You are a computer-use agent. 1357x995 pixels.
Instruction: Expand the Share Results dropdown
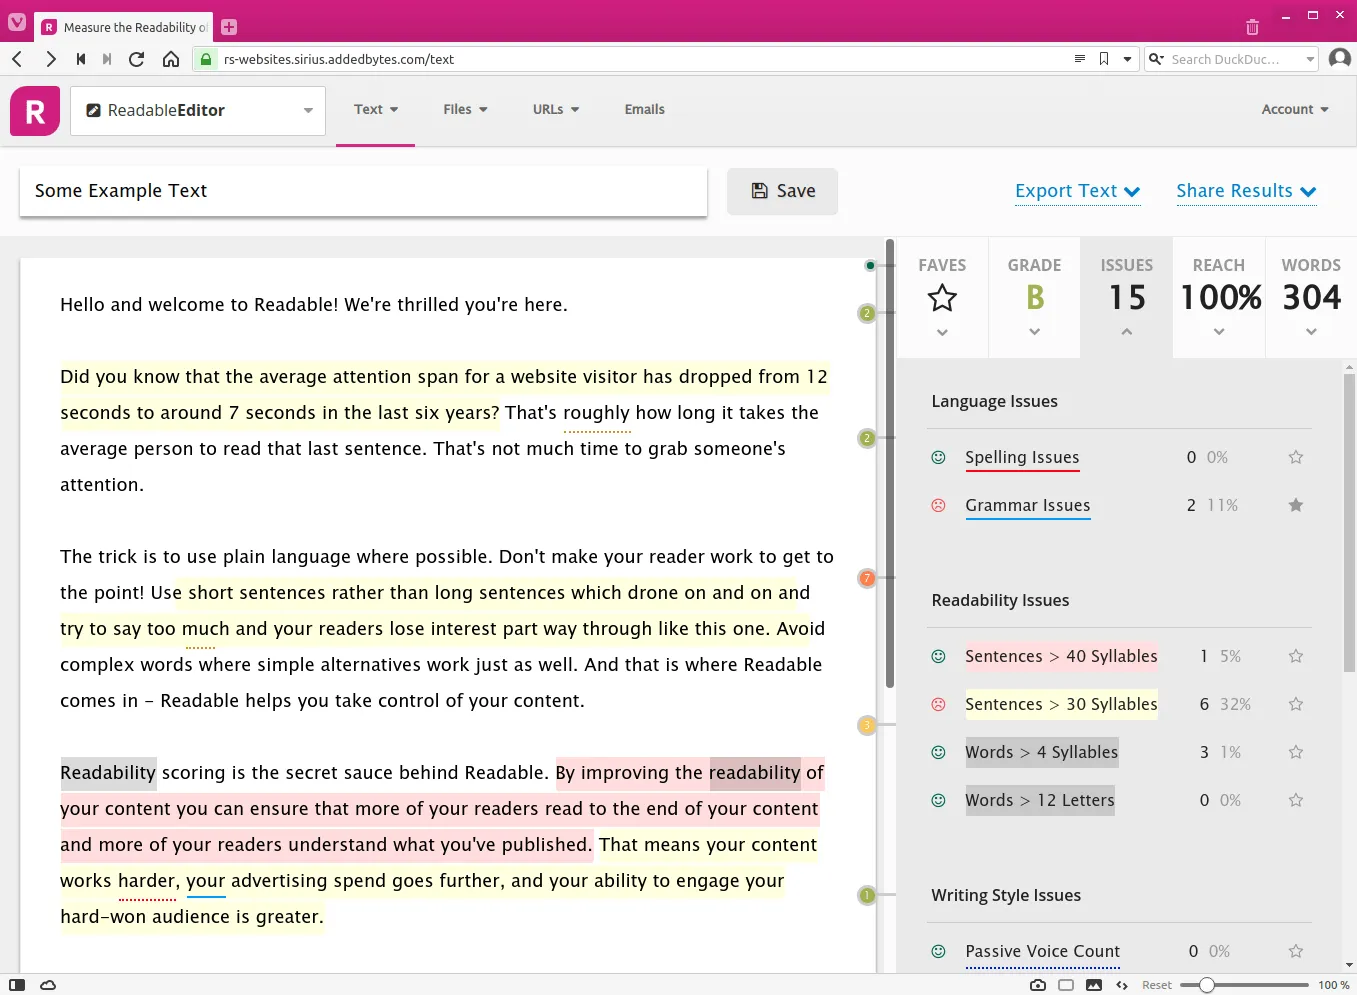(x=1246, y=191)
